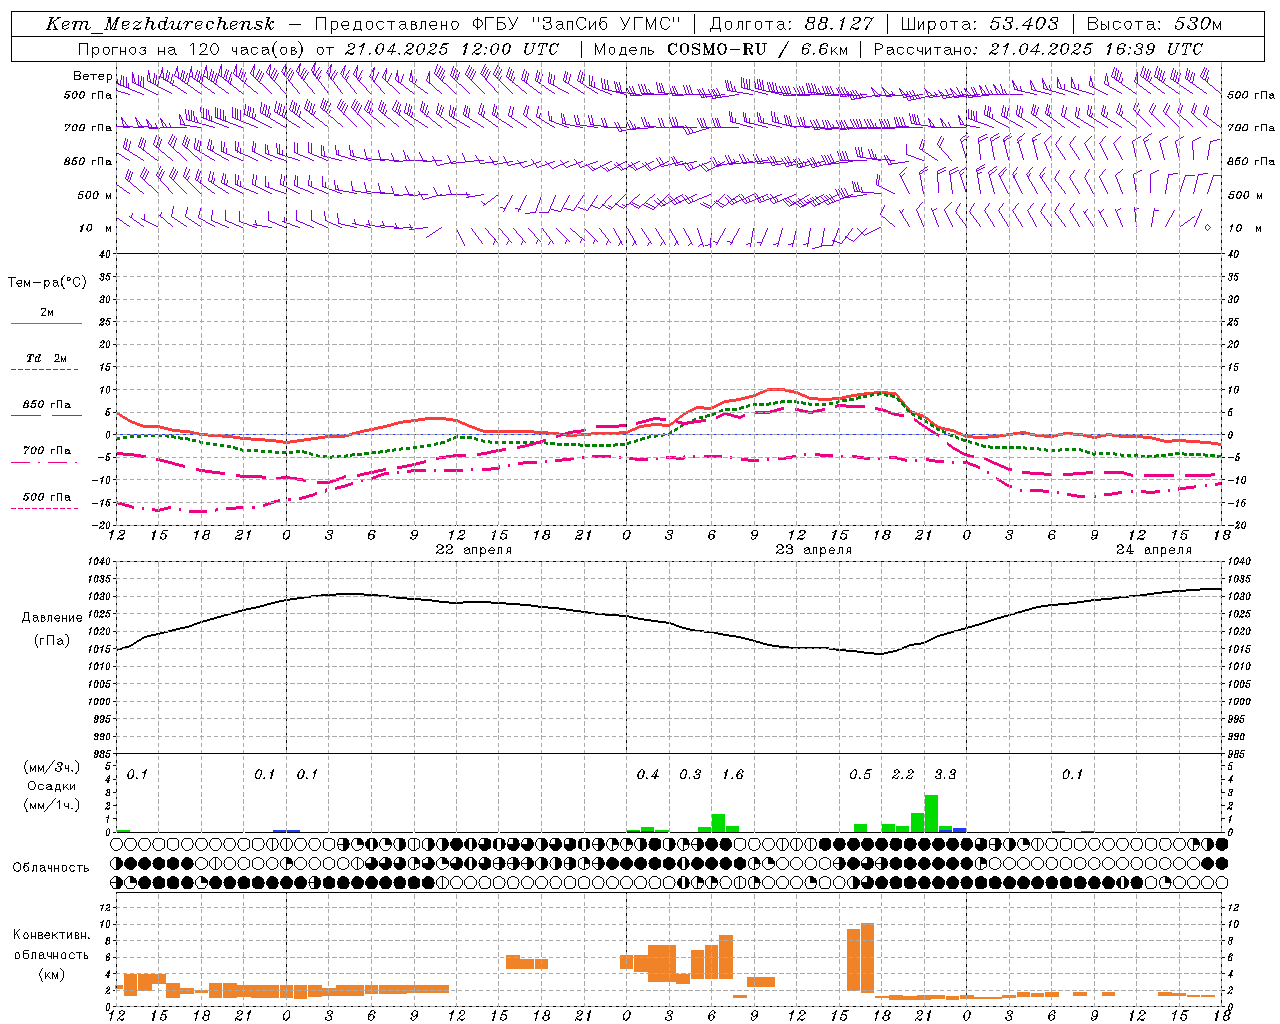Click the Осадки precipitation label
The height and width of the screenshot is (1024, 1280).
point(51,786)
